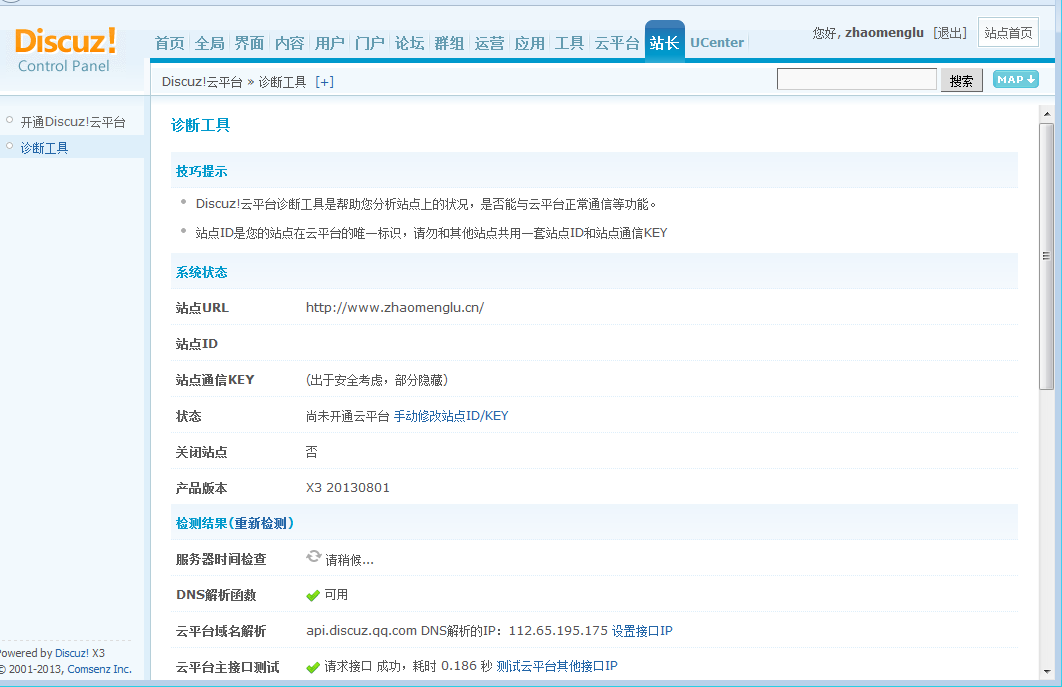The height and width of the screenshot is (687, 1062).
Task: Open the 界面 menu tab
Action: point(249,43)
